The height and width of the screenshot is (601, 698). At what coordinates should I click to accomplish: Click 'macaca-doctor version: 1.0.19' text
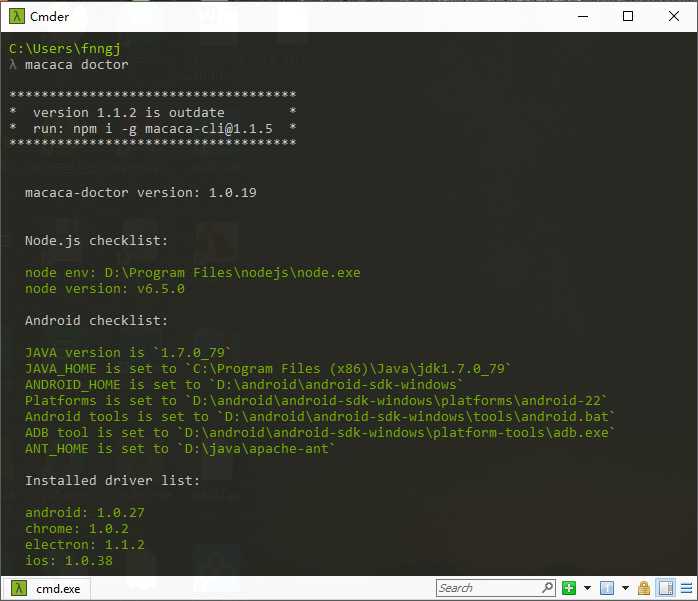pos(141,193)
